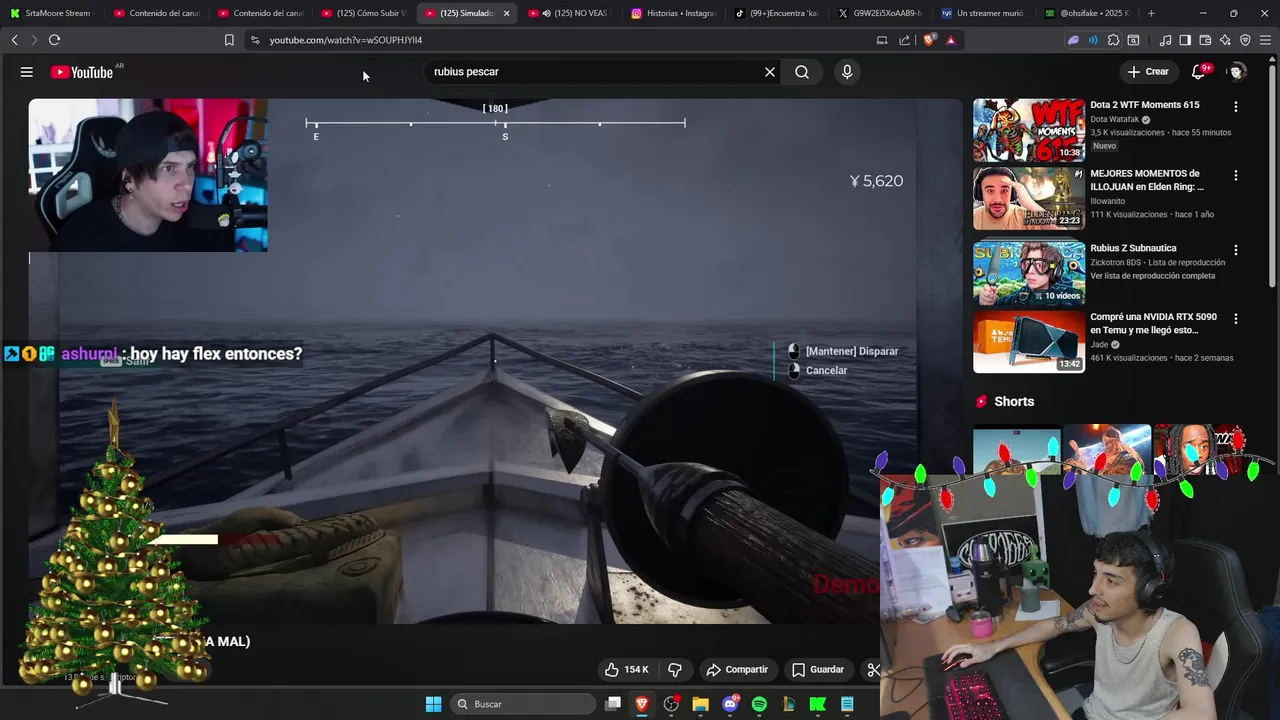Image resolution: width=1280 pixels, height=720 pixels.
Task: Open Spotify from taskbar
Action: click(759, 704)
